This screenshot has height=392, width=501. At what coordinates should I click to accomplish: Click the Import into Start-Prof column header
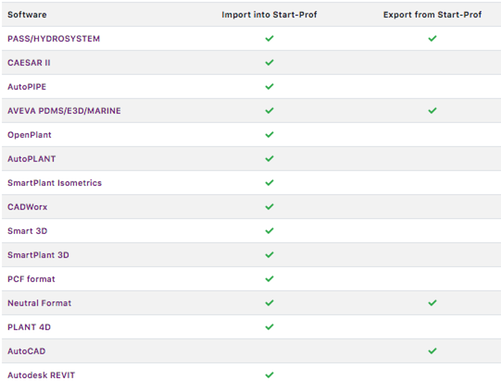(x=269, y=15)
